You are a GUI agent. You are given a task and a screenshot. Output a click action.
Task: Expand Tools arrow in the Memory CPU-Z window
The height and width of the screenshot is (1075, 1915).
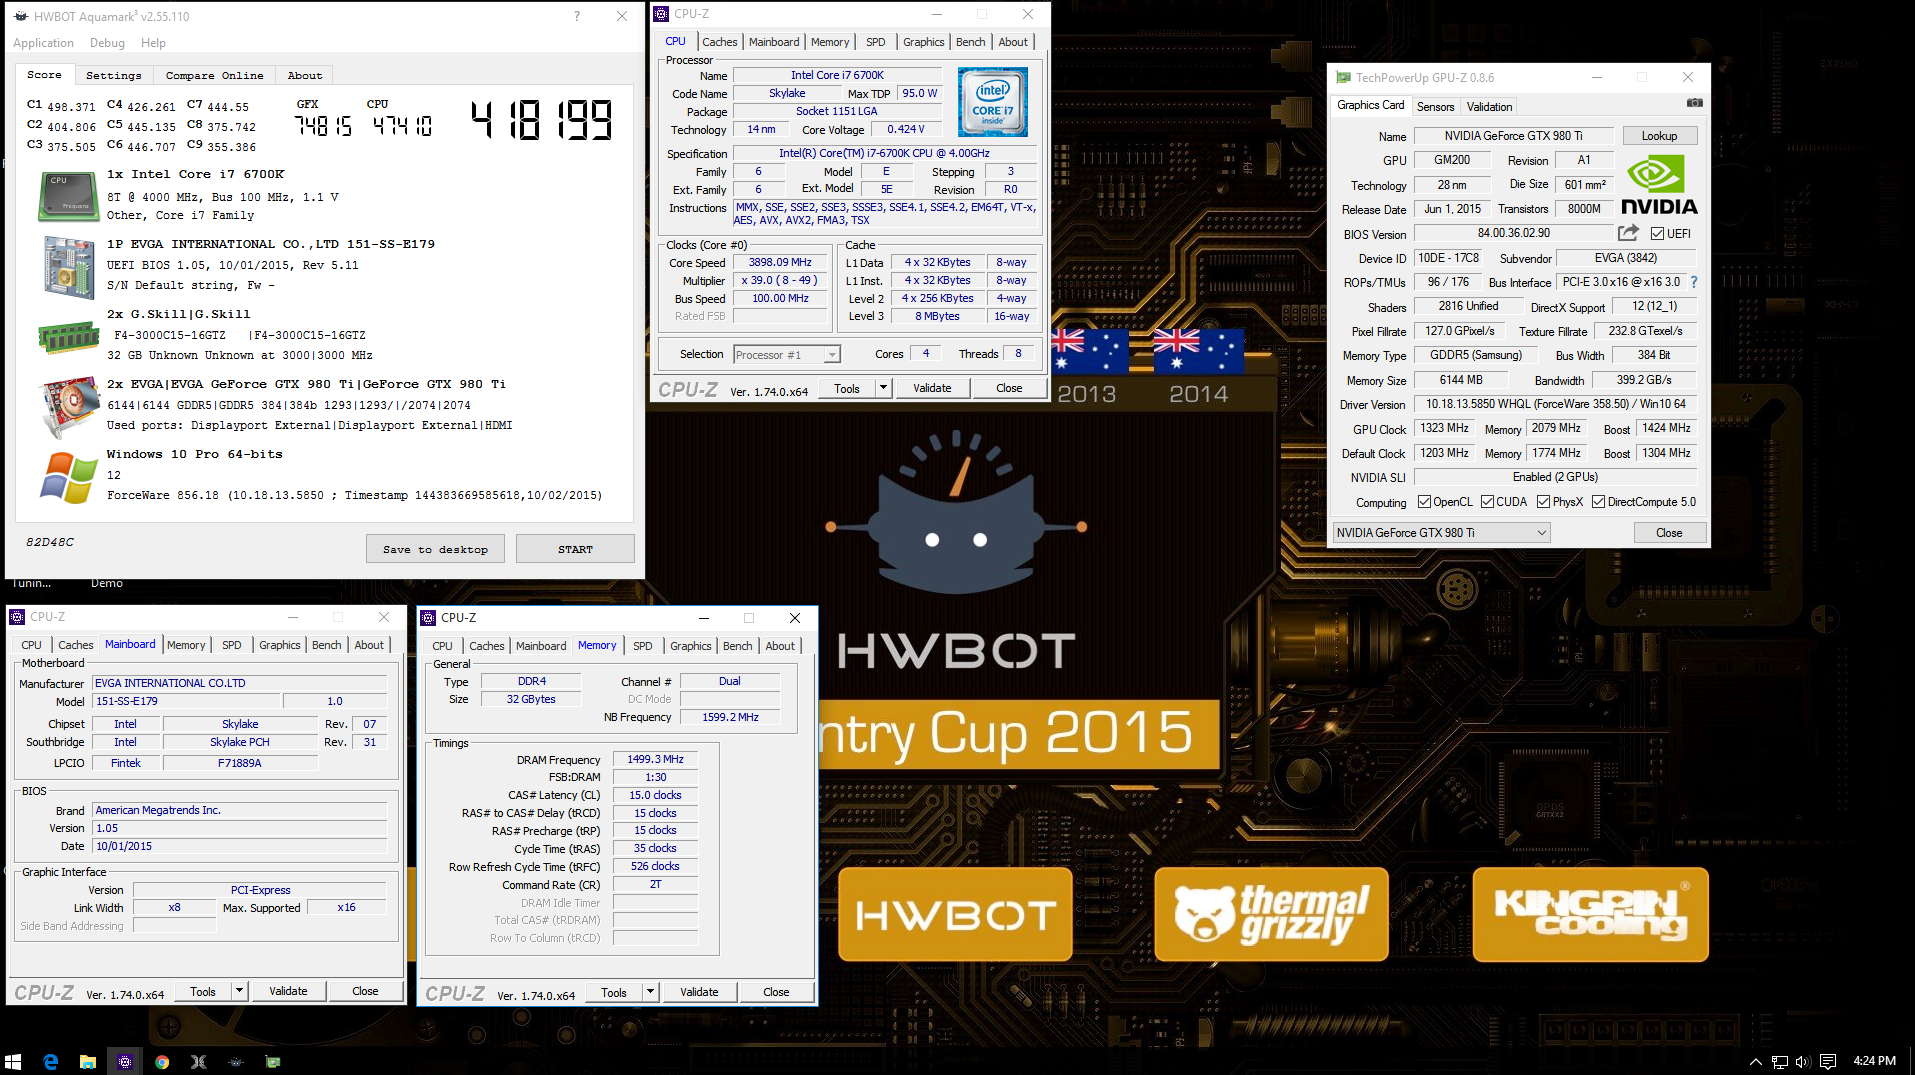click(x=650, y=992)
